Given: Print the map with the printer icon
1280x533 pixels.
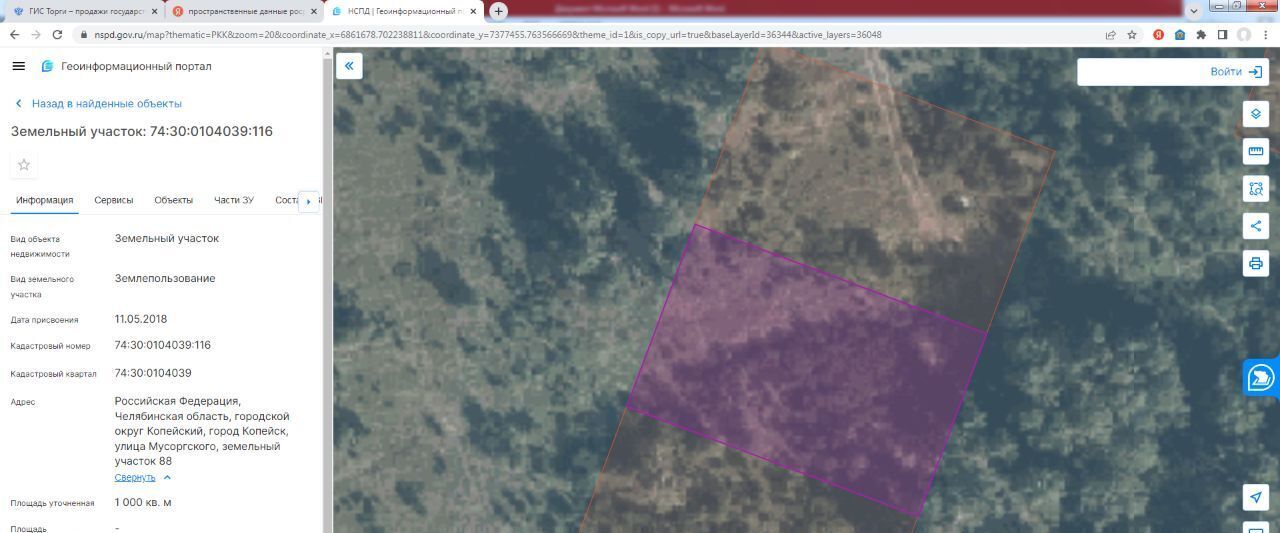Looking at the screenshot, I should coord(1256,264).
